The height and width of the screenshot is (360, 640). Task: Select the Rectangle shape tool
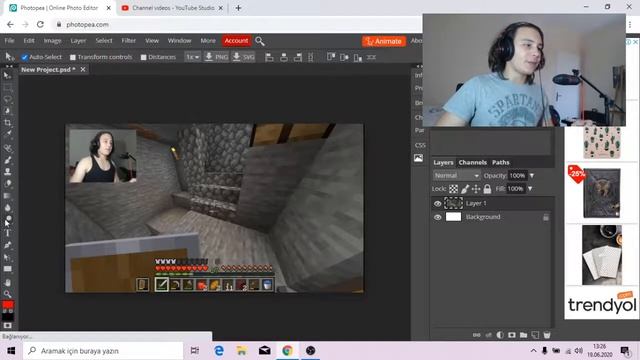[7, 269]
